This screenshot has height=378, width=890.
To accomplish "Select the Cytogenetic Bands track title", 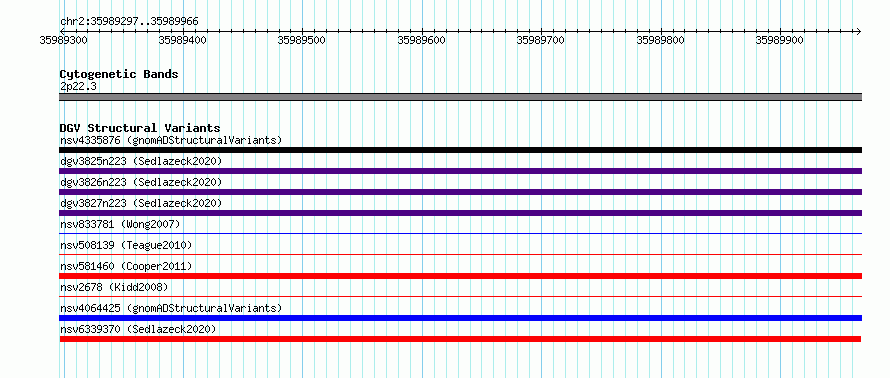I will (119, 74).
